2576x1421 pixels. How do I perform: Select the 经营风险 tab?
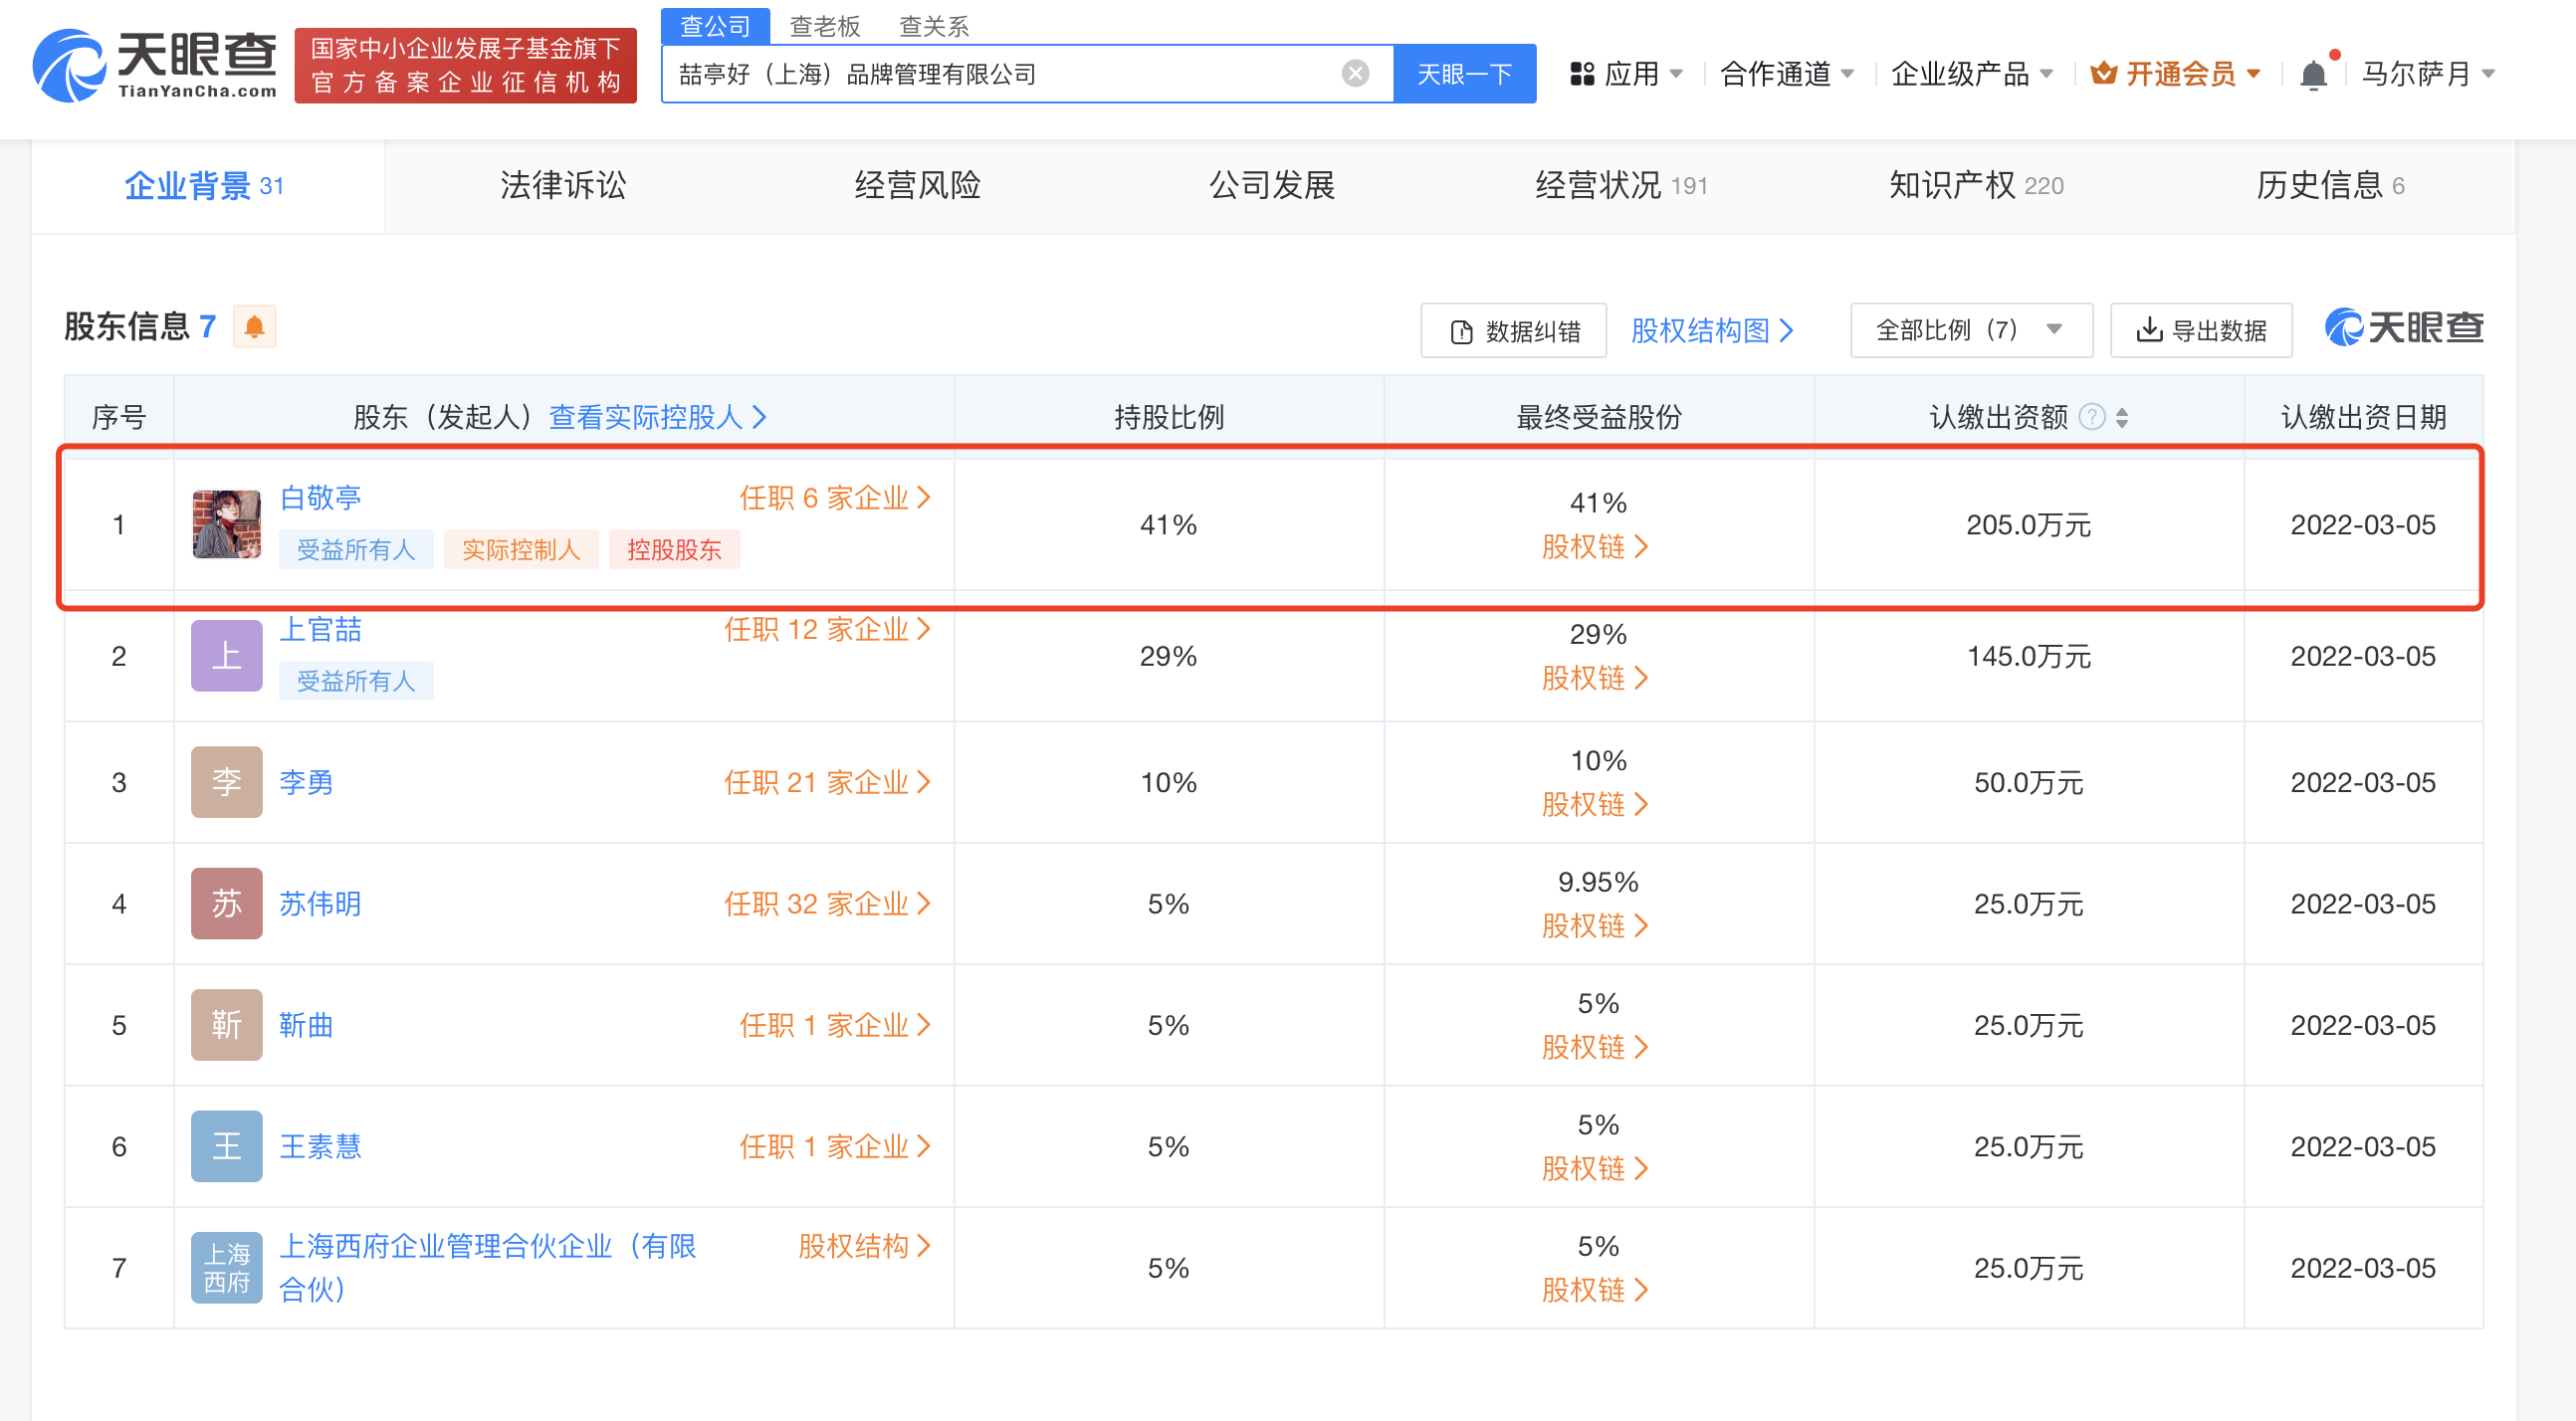coord(918,186)
